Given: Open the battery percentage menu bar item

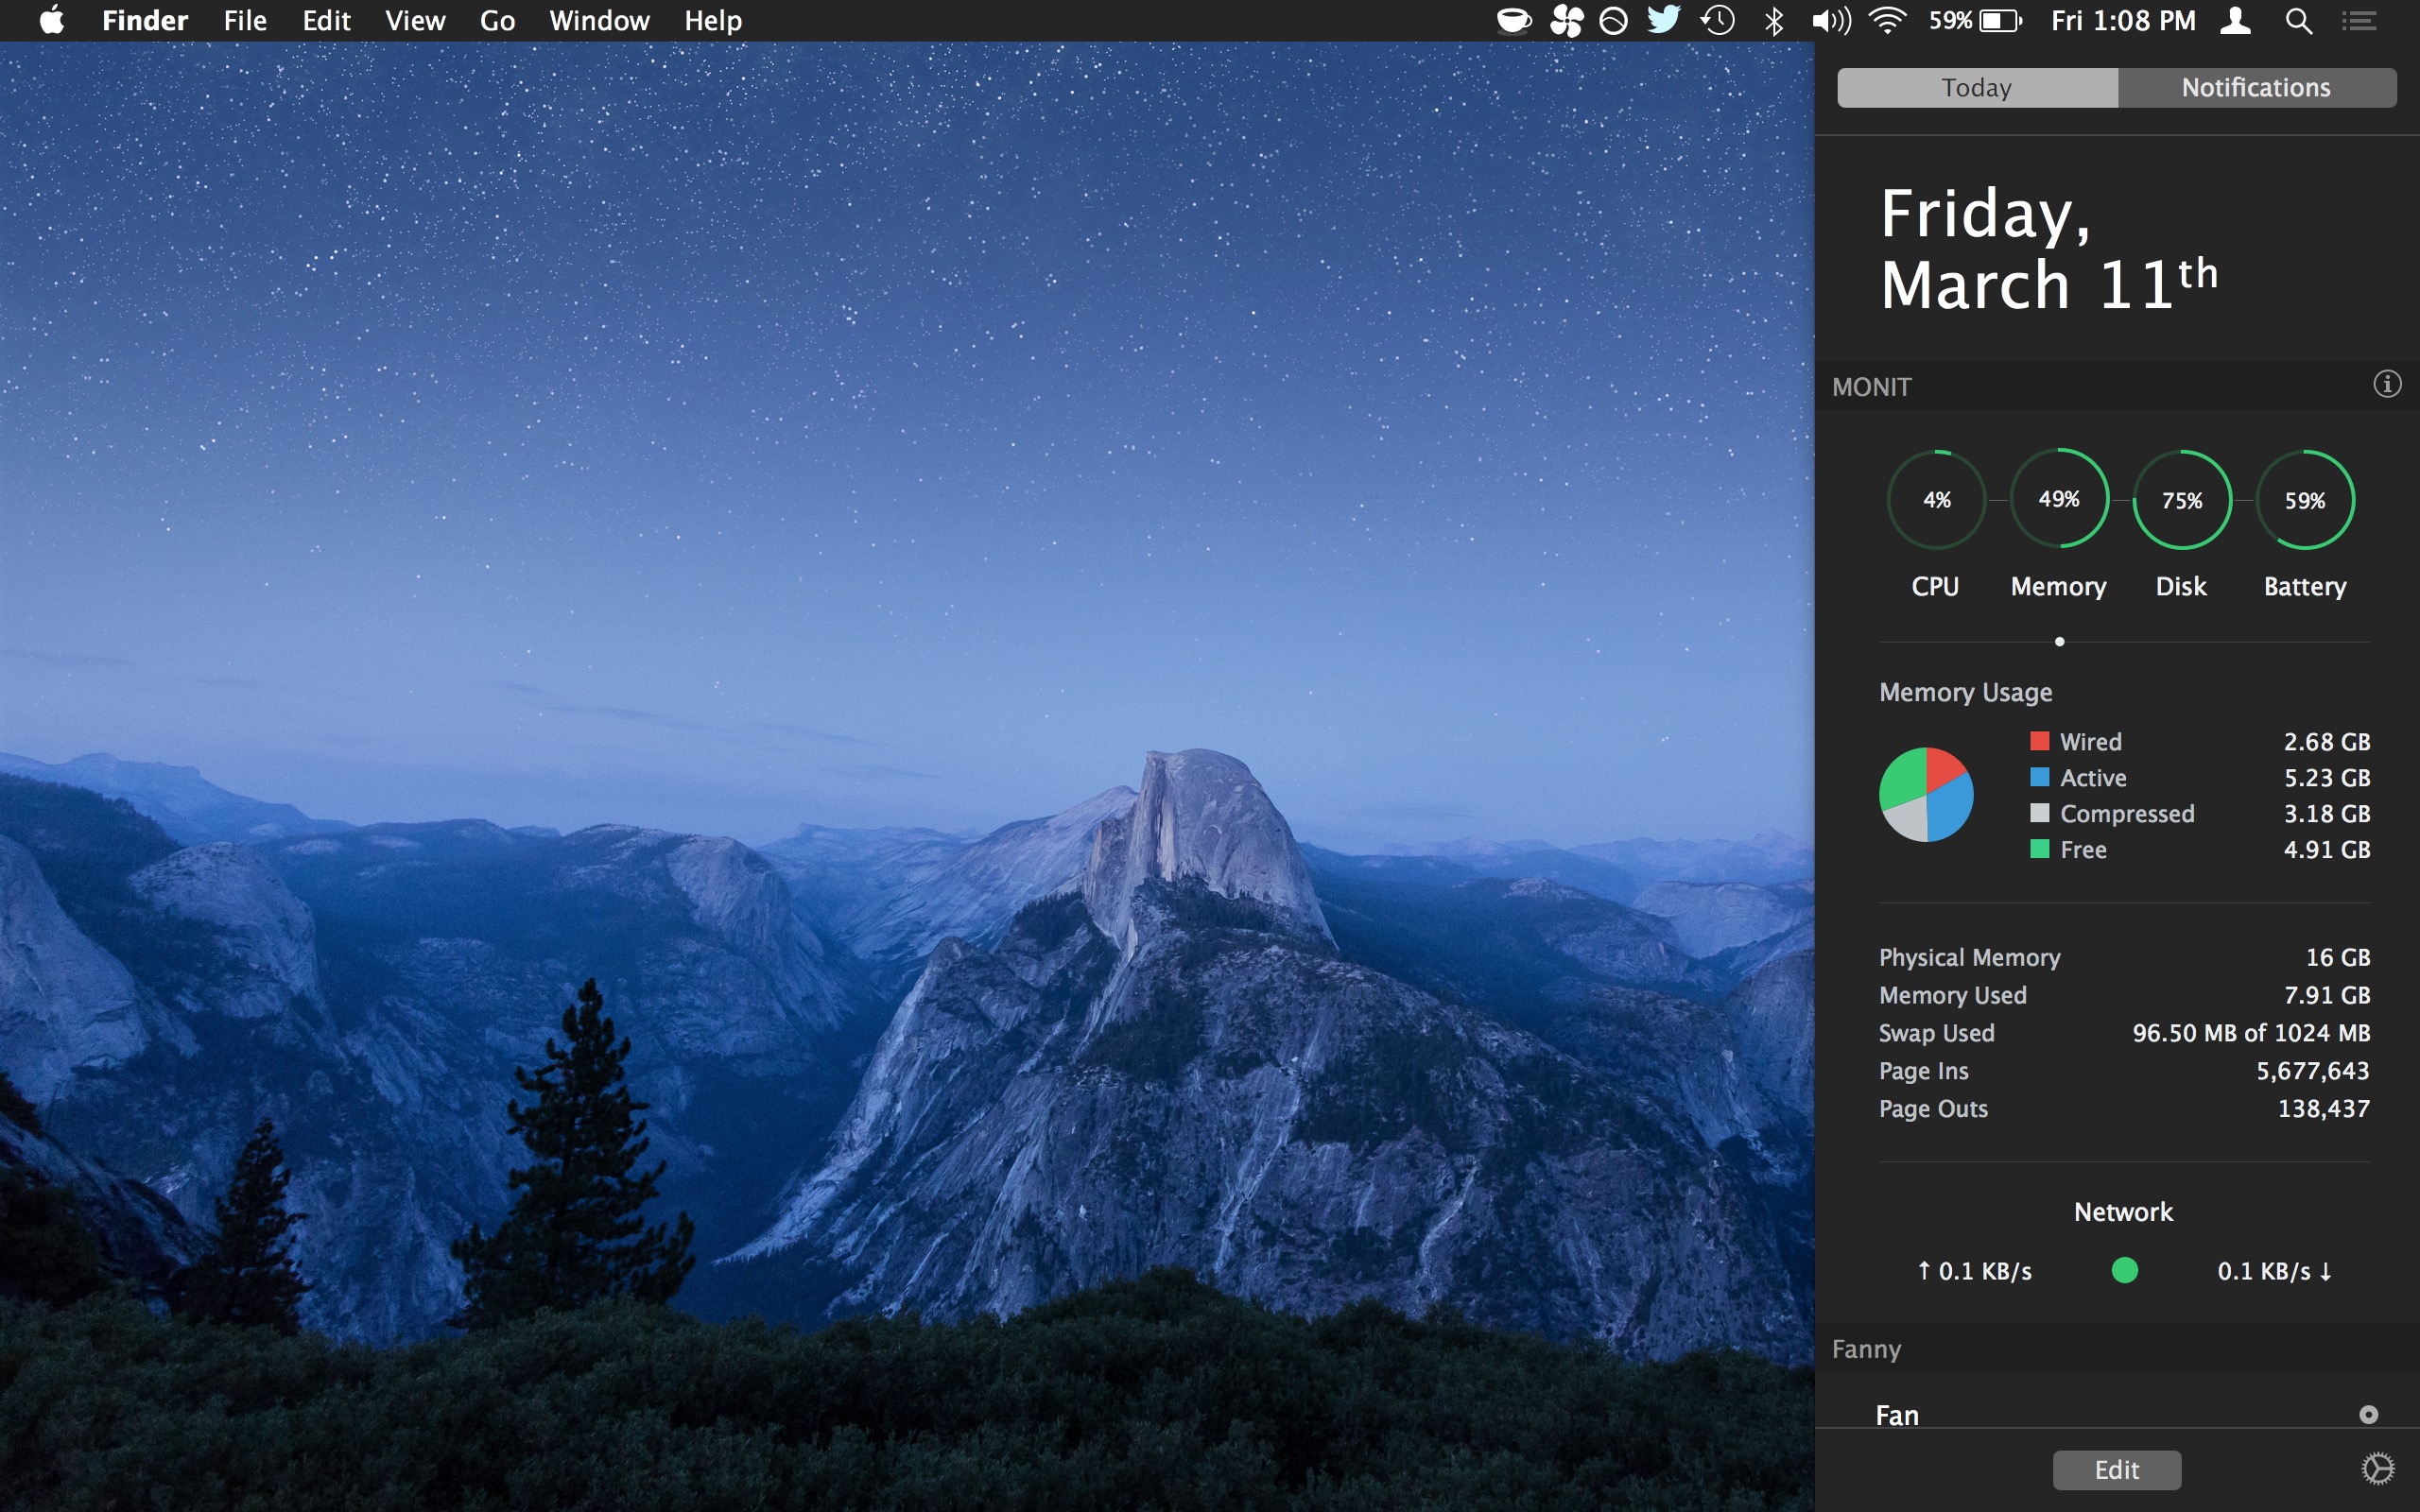Looking at the screenshot, I should [1975, 21].
